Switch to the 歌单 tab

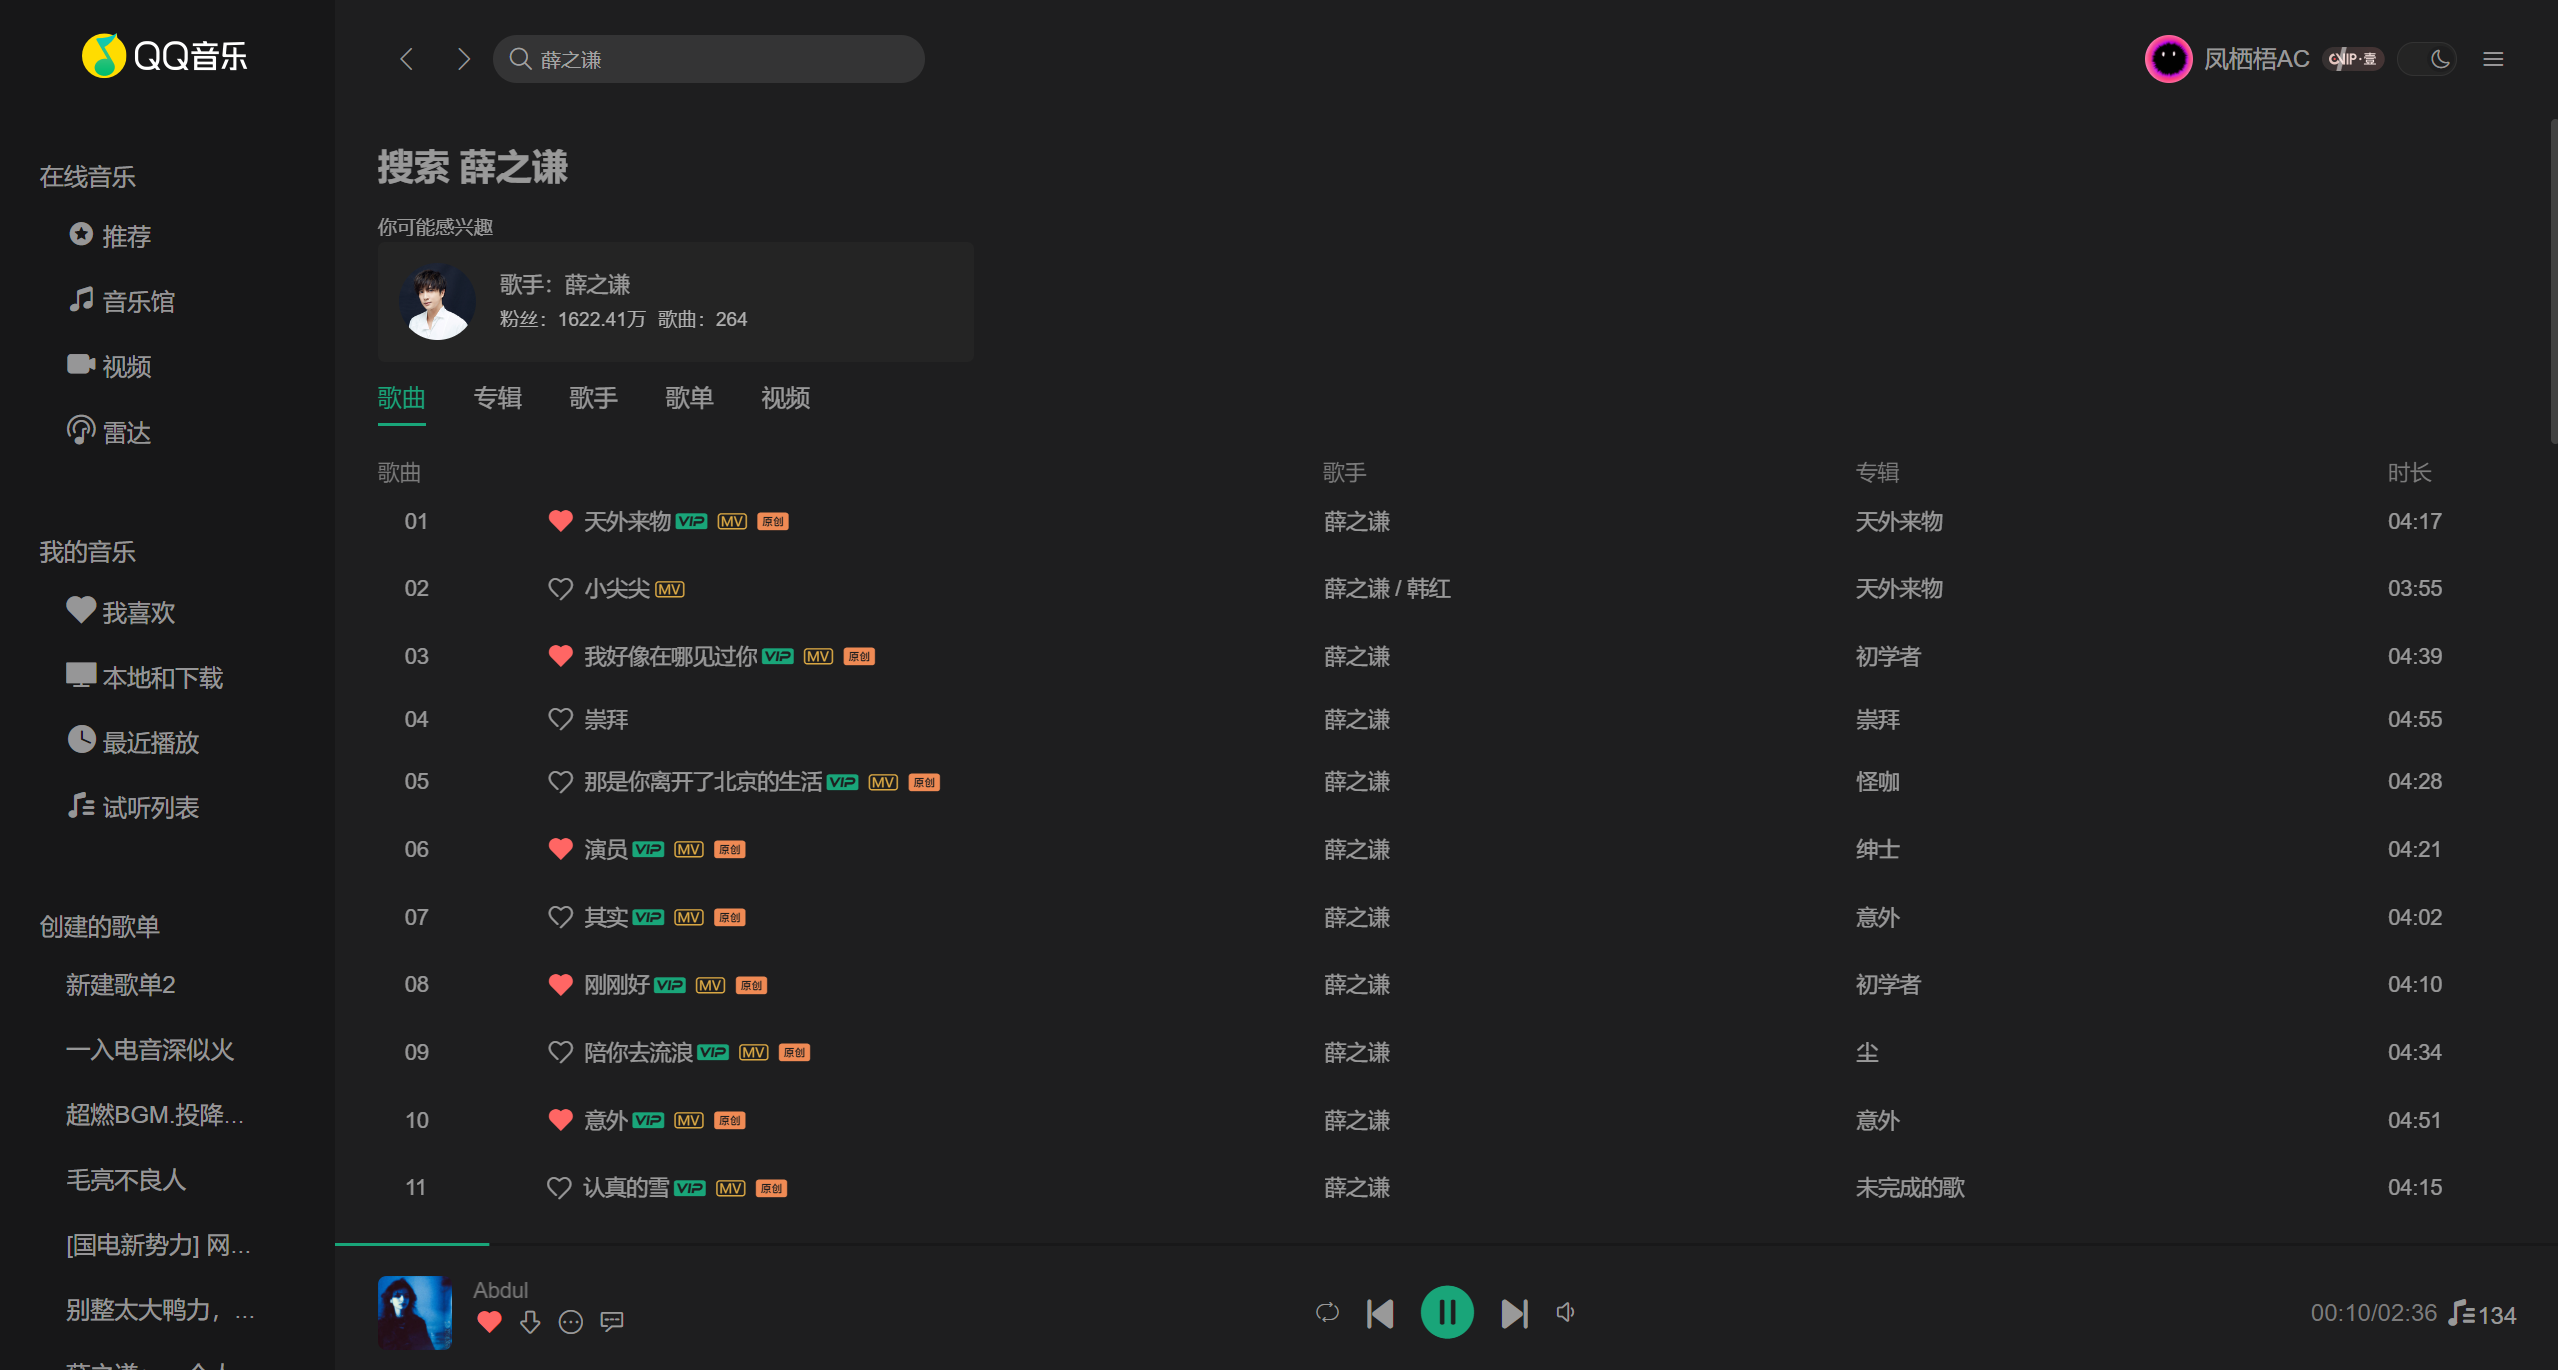689,398
